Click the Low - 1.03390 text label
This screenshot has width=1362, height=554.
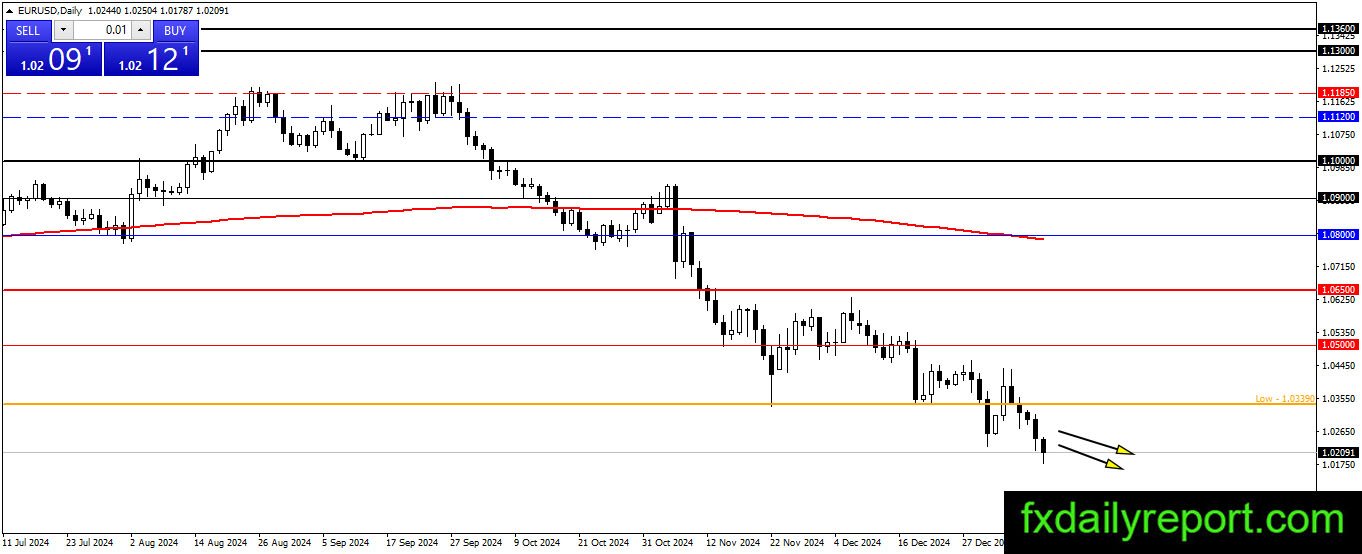click(1285, 398)
